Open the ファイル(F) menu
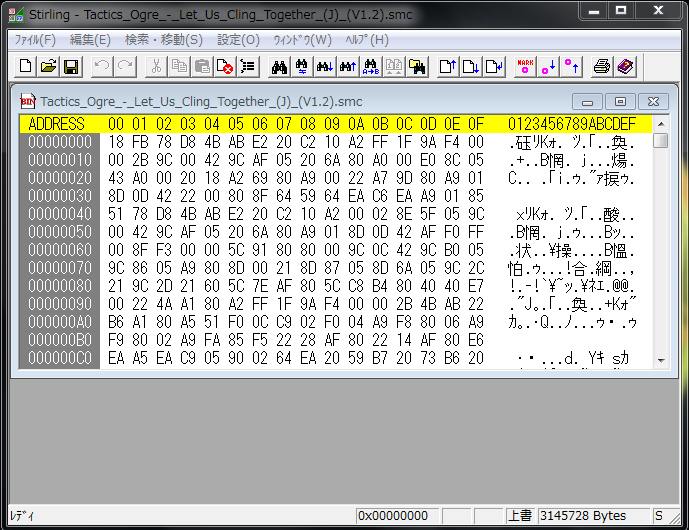 point(35,40)
